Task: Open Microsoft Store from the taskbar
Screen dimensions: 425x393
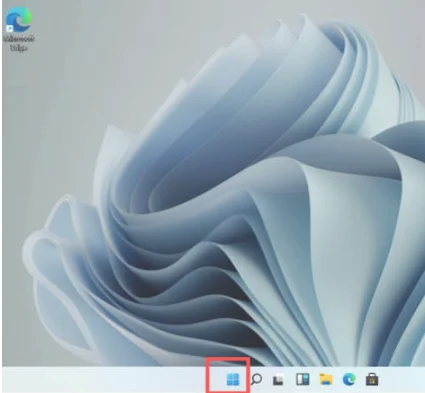Action: 372,380
